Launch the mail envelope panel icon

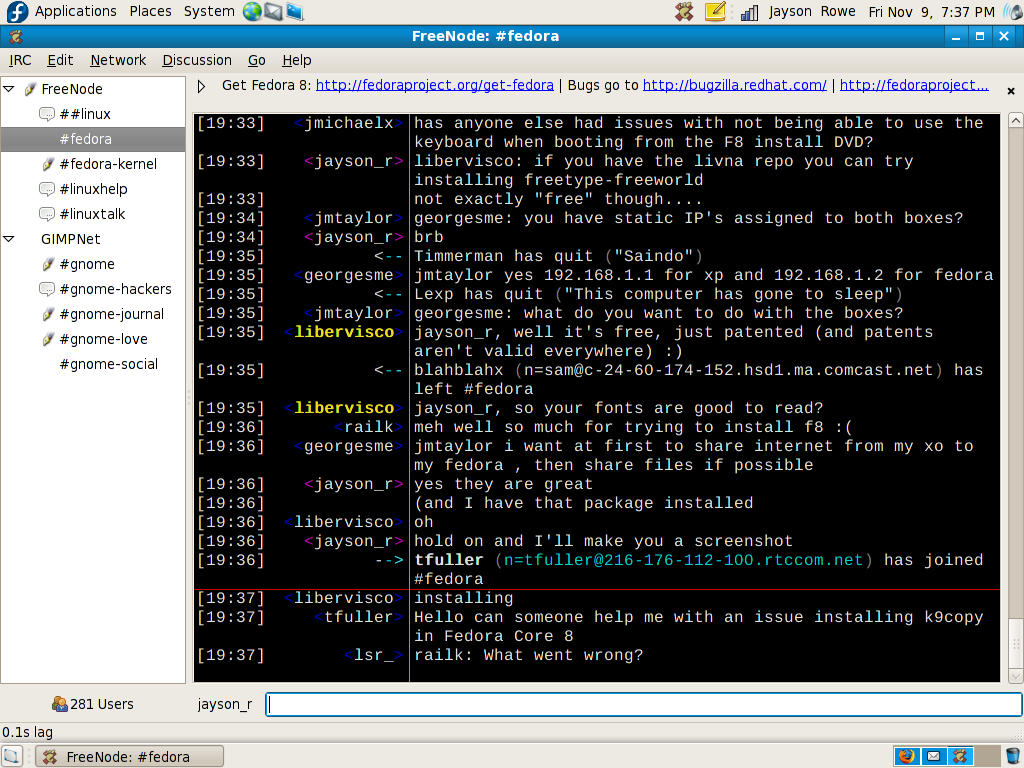pos(274,11)
